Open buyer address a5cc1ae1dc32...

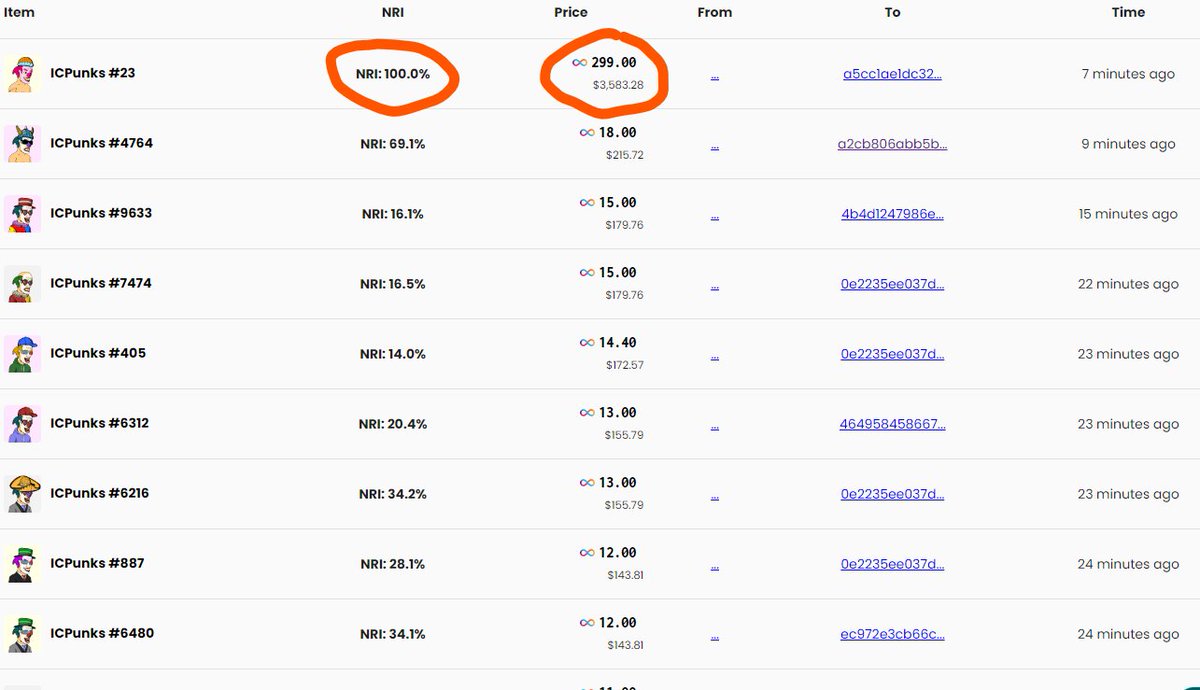click(x=892, y=74)
